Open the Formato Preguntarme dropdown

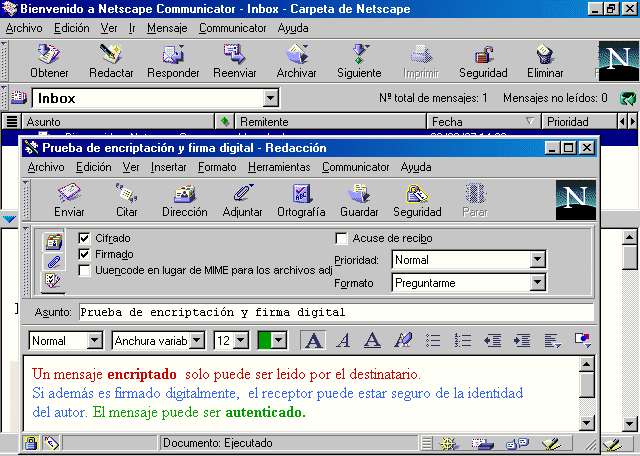pos(538,282)
